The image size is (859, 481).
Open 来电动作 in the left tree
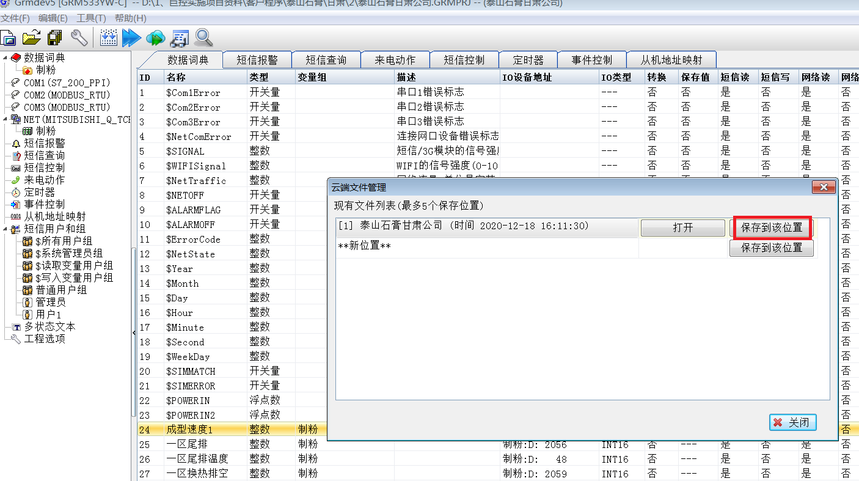point(44,180)
